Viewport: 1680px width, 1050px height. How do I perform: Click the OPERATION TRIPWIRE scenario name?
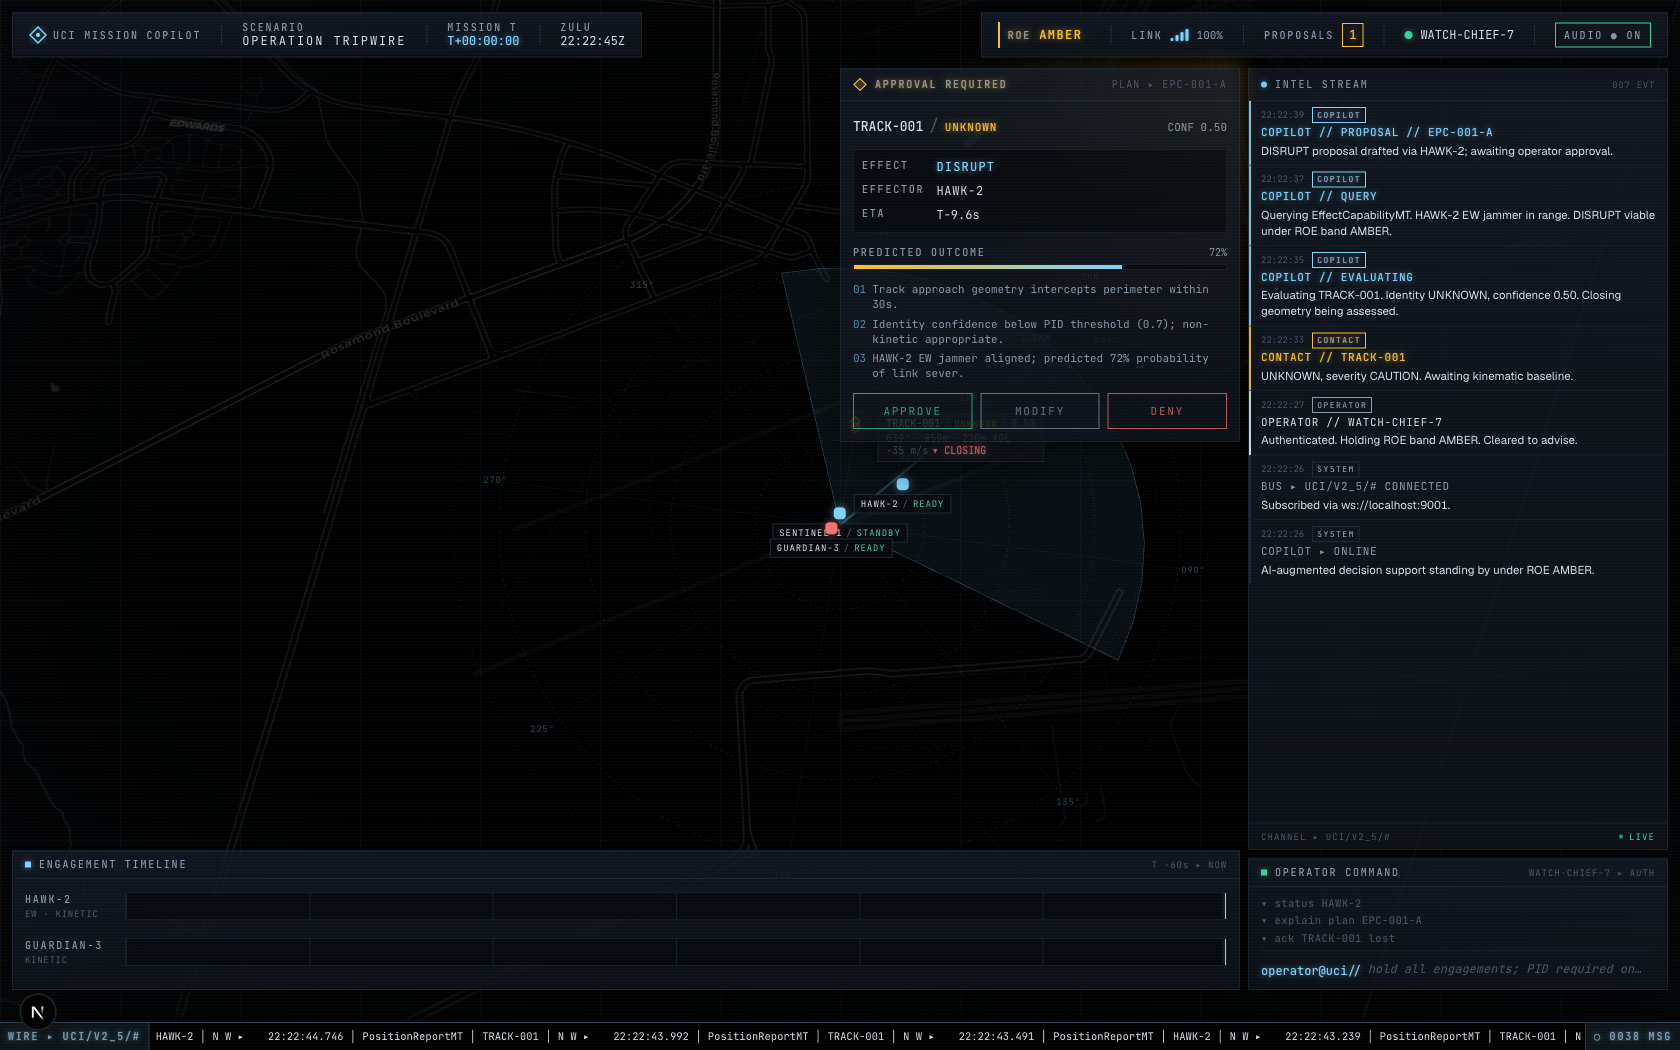coord(323,41)
